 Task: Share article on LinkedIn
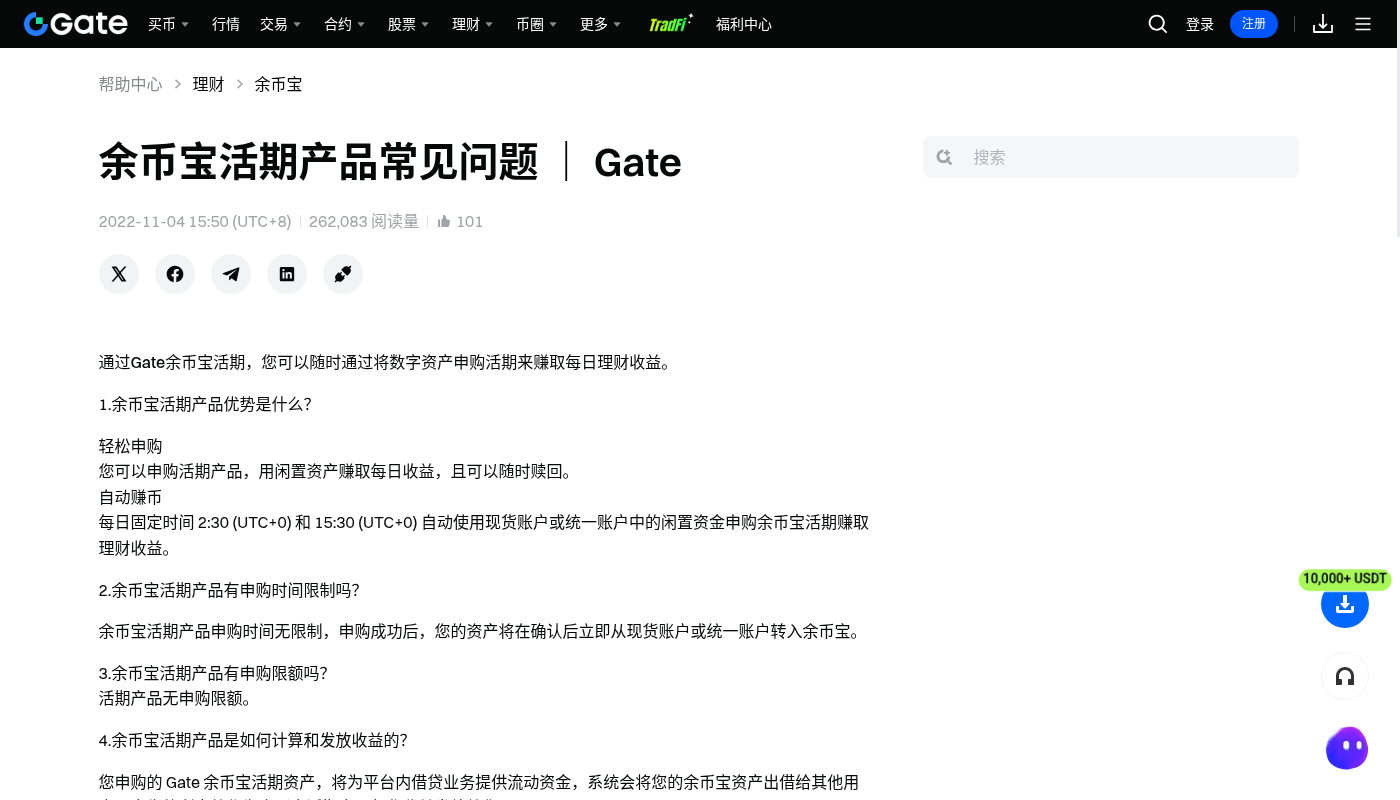[287, 274]
